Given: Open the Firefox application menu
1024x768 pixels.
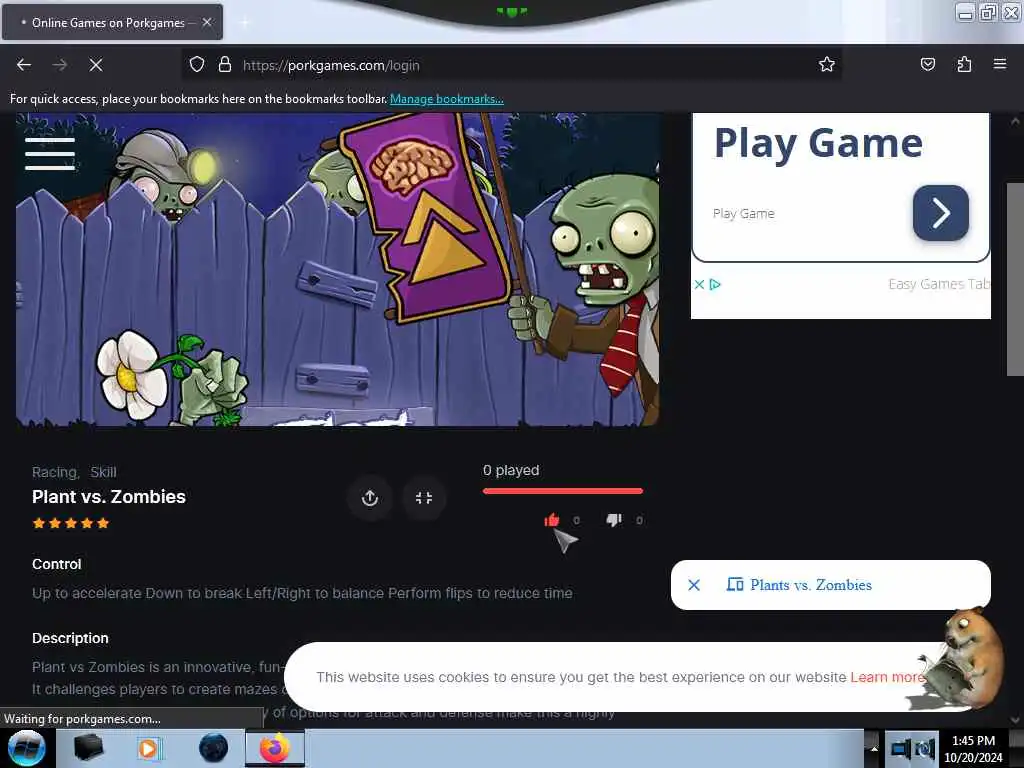Looking at the screenshot, I should pyautogui.click(x=1000, y=64).
